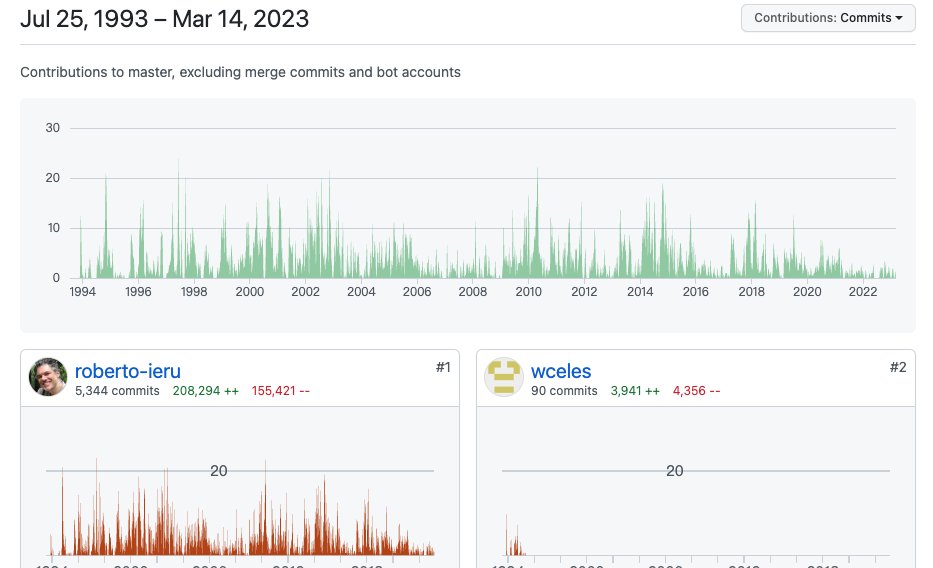Click the 20 gridline label in wceles chart
The height and width of the screenshot is (568, 933).
click(674, 471)
